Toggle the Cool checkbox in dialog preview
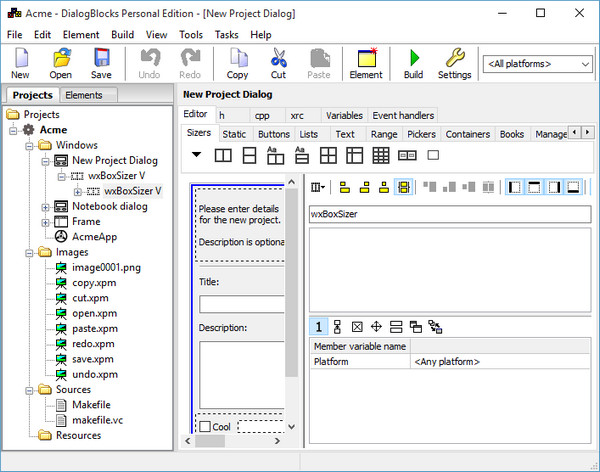Screen dimensions: 600x472 [x=206, y=427]
